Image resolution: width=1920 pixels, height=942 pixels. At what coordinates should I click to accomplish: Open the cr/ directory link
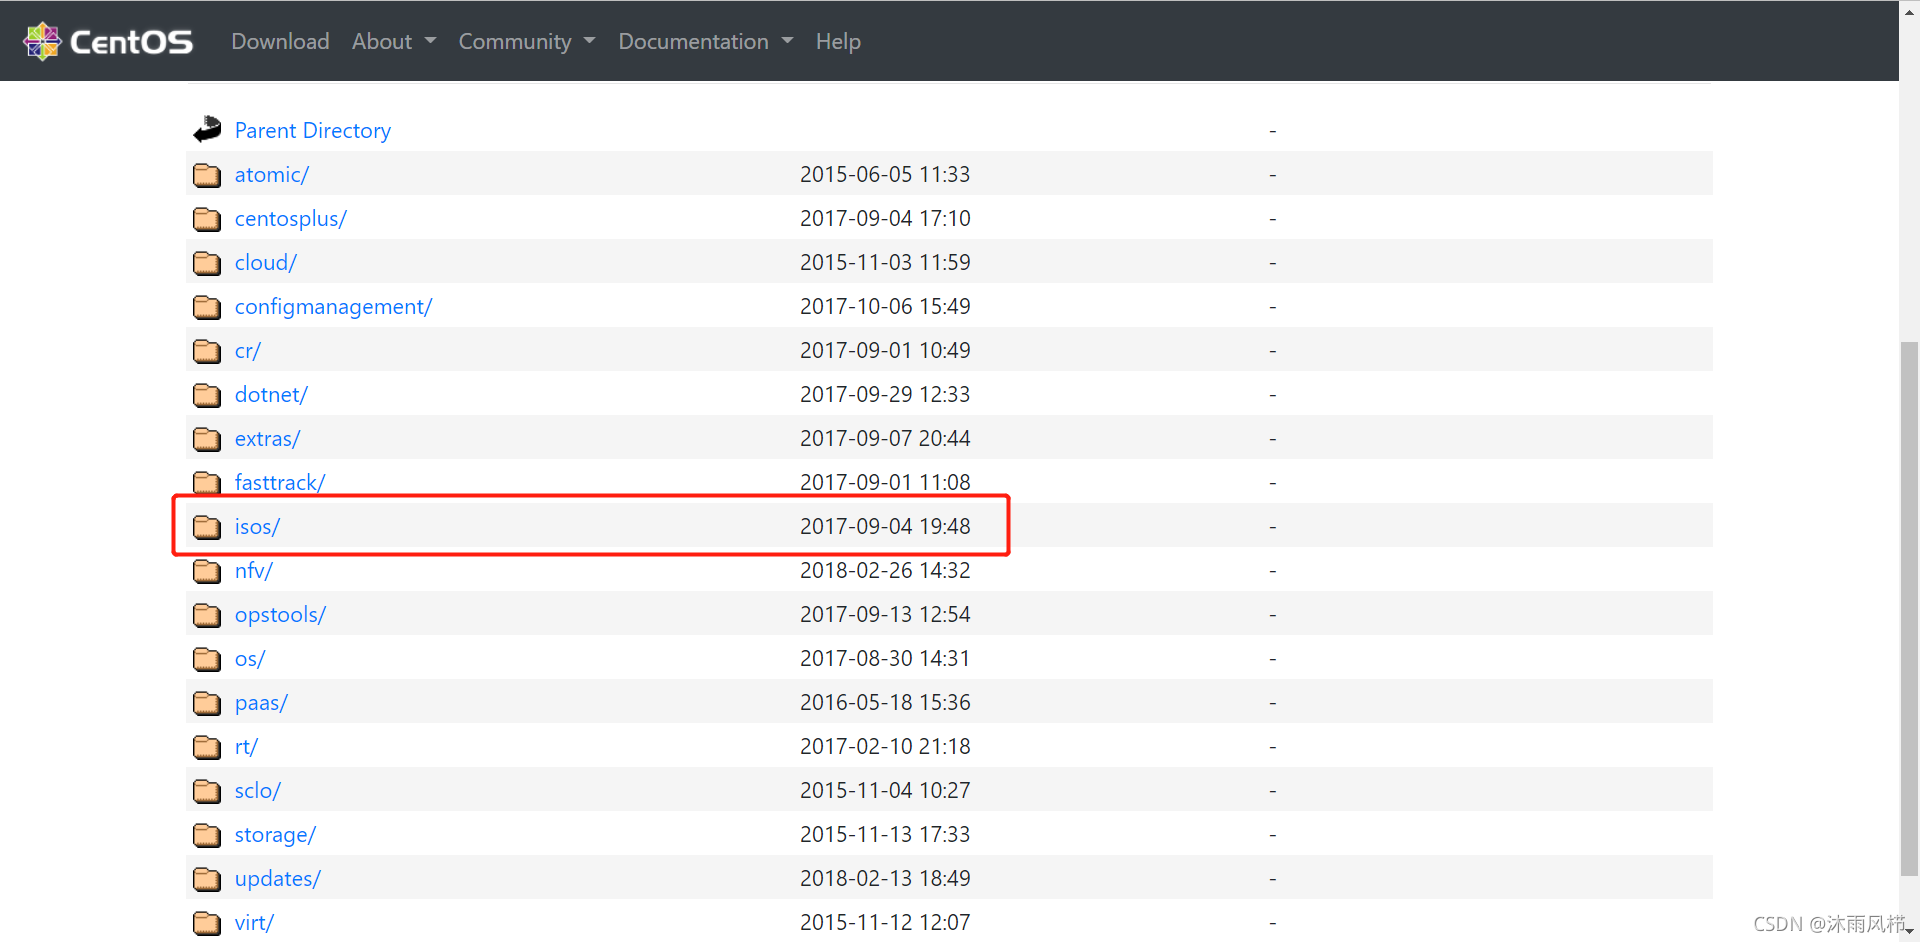247,351
